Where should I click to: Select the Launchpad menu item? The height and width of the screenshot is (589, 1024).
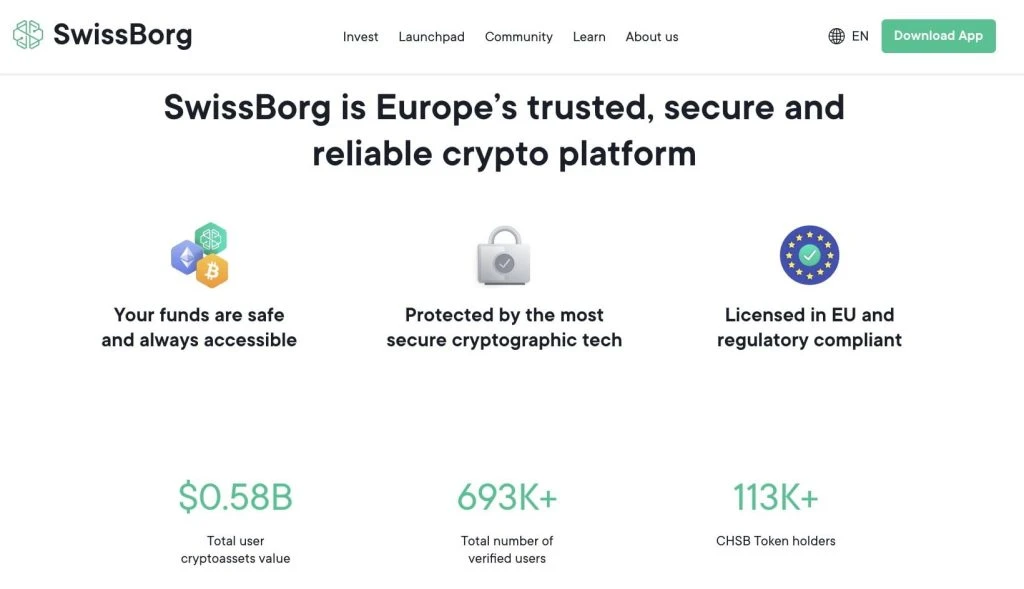(x=431, y=36)
